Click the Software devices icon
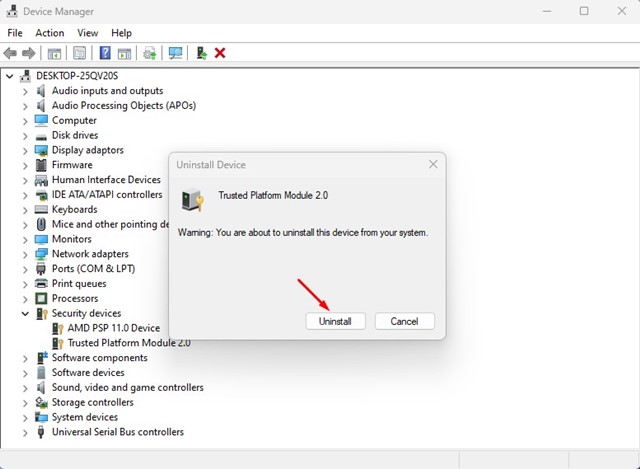The image size is (640, 469). pyautogui.click(x=41, y=373)
